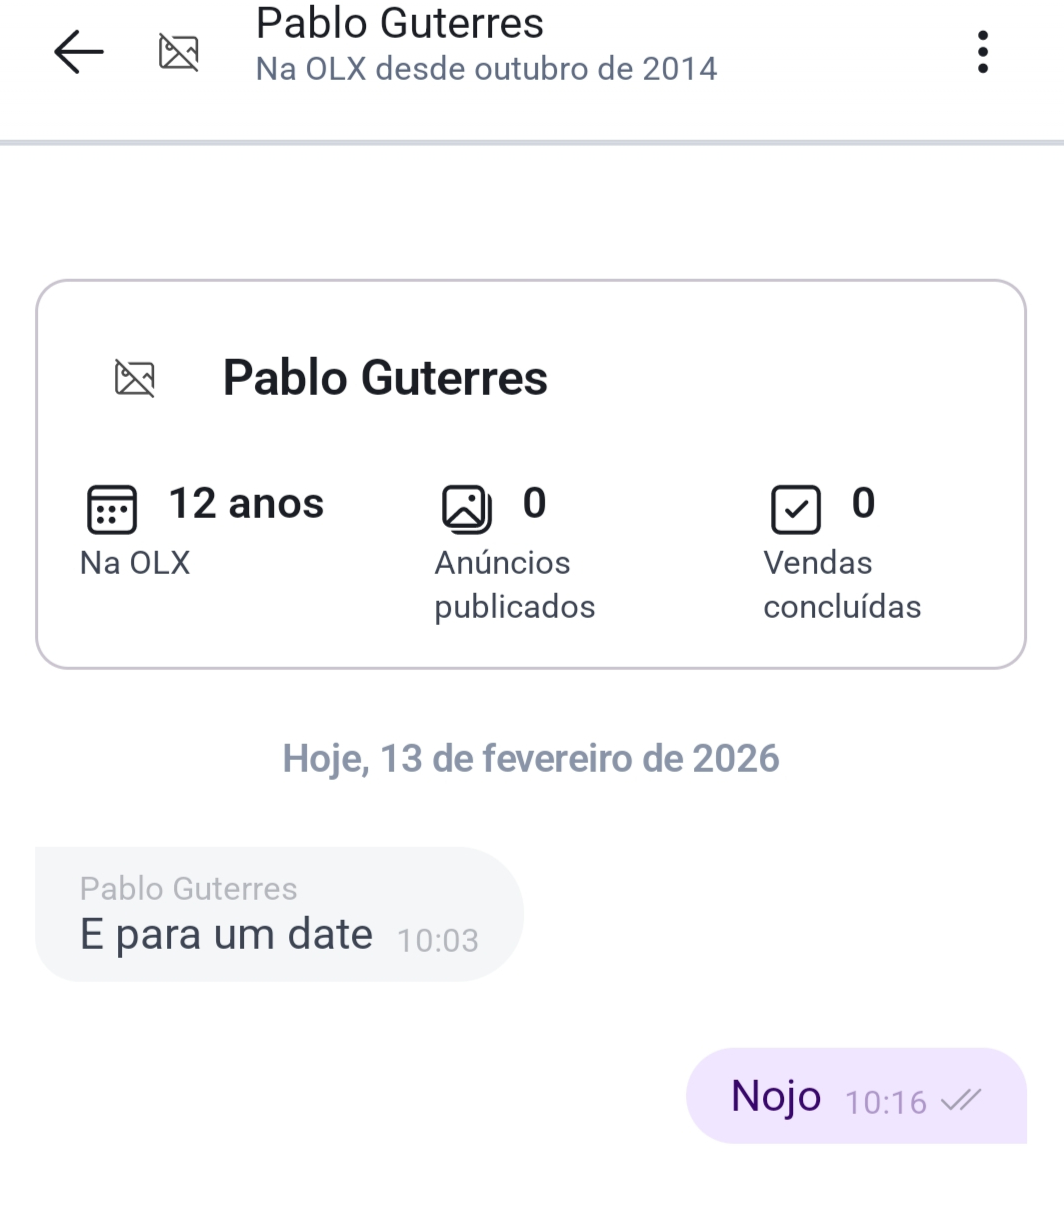Screen dimensions: 1064x1231
Task: Tap the 'Anúncios publicados' label
Action: [514, 585]
